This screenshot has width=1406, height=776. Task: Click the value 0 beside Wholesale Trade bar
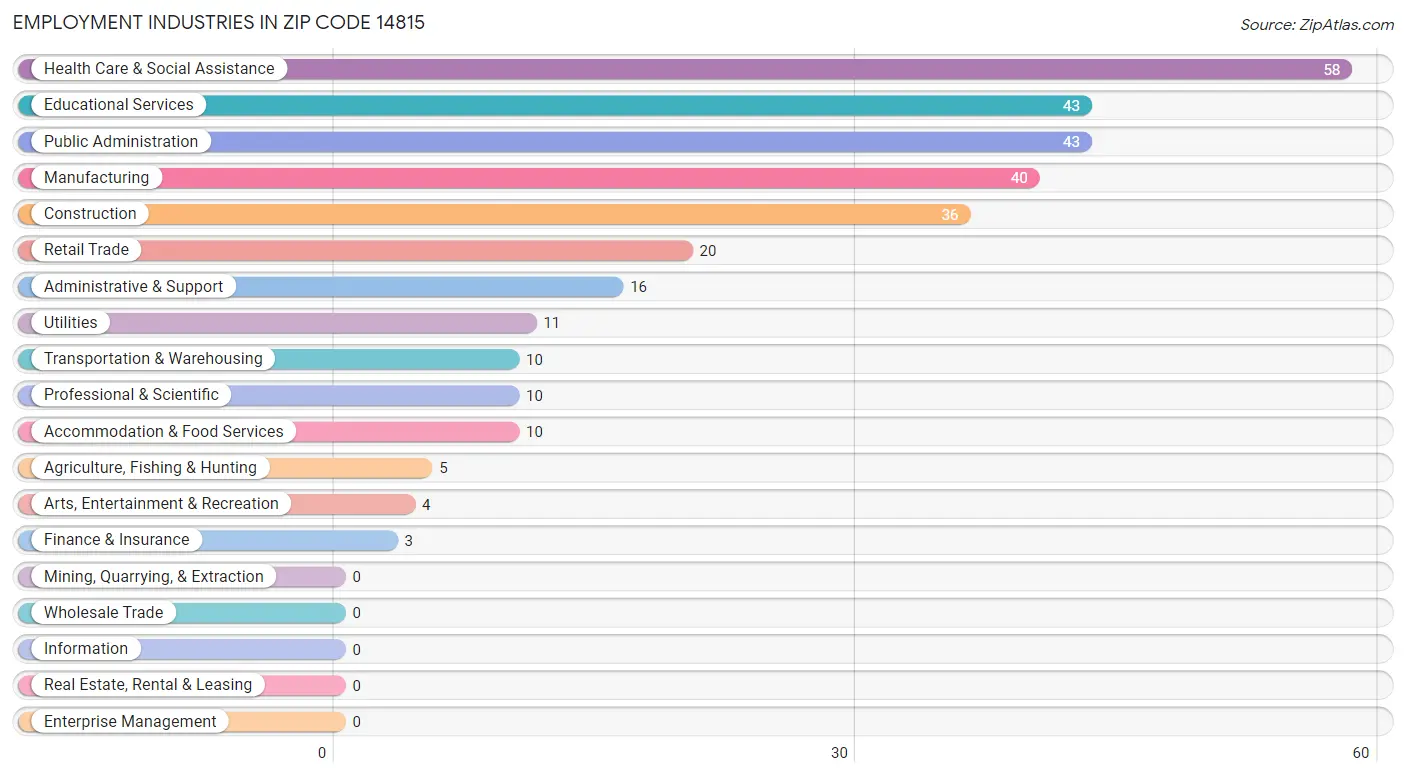pos(356,613)
